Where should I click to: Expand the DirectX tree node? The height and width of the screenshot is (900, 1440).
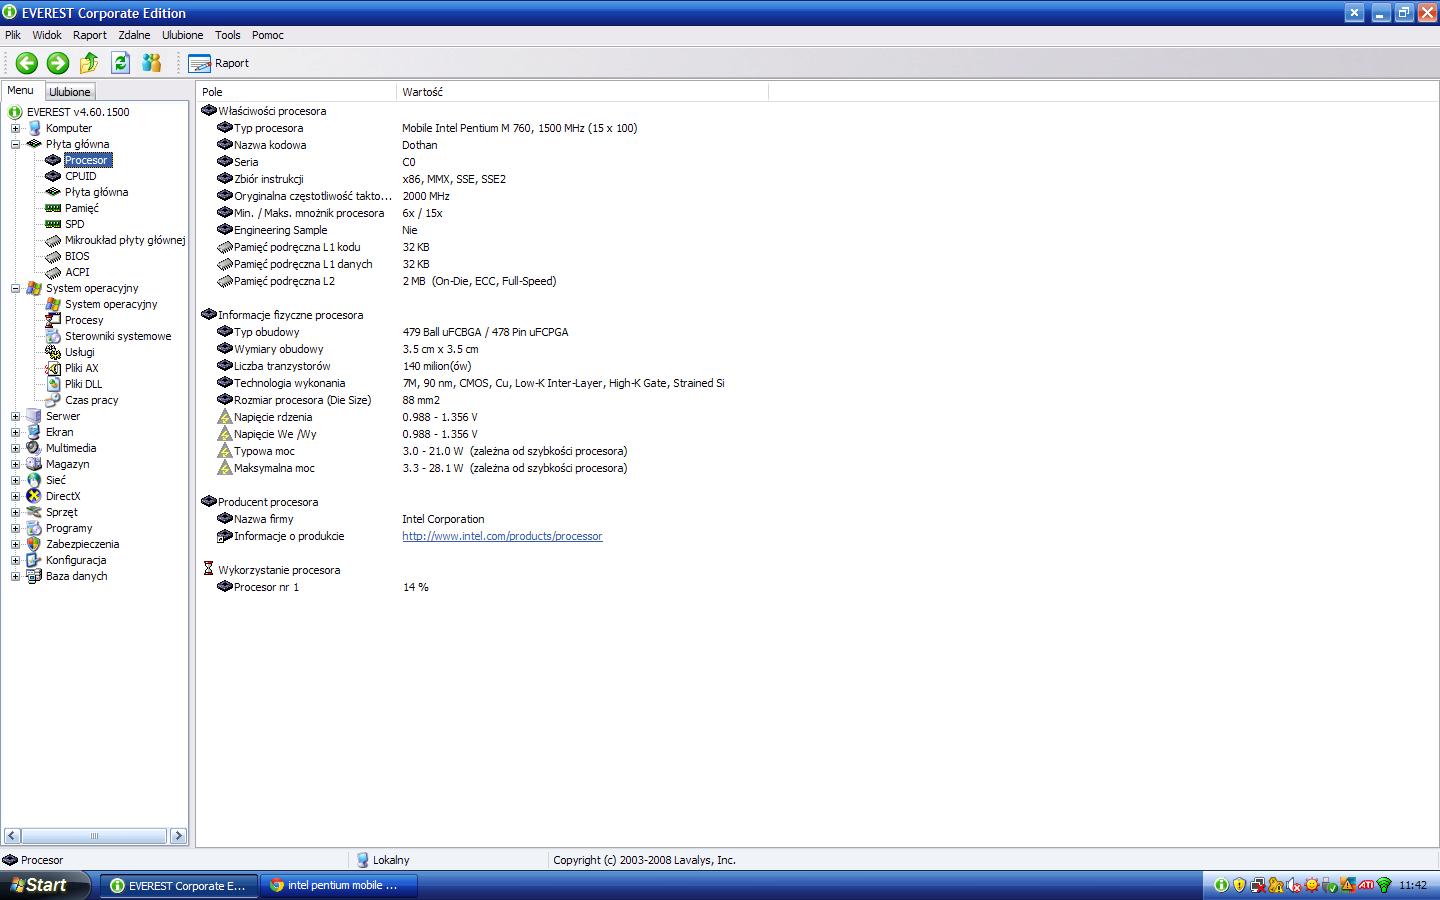tap(15, 496)
